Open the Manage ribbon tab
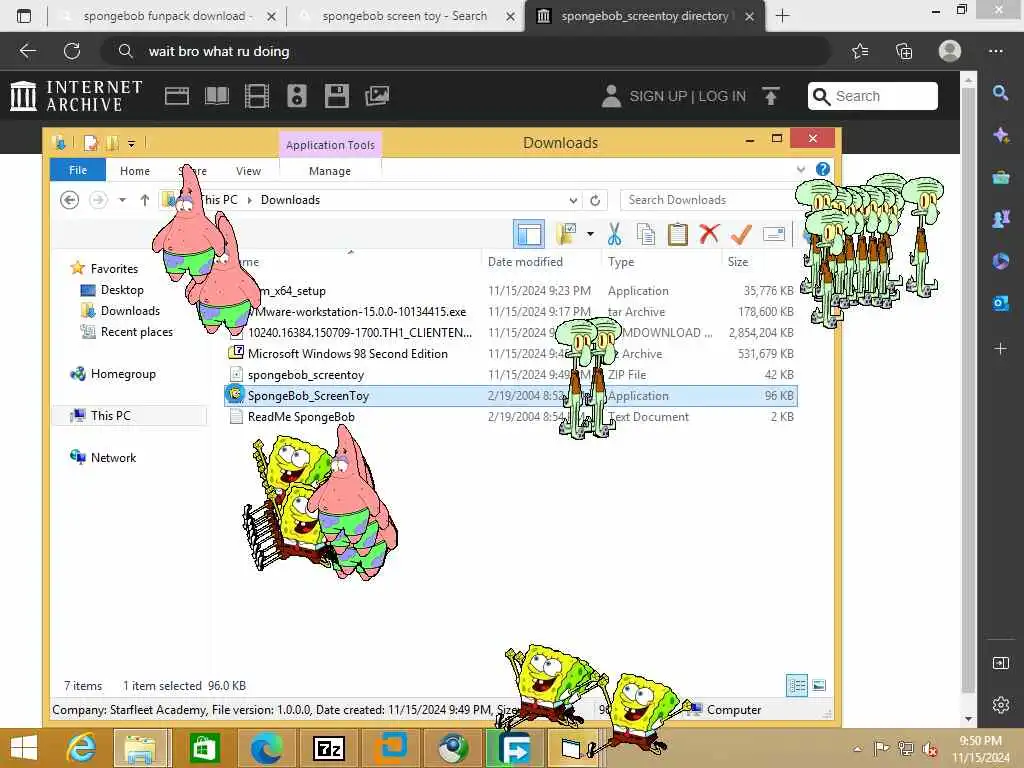1024x768 pixels. click(x=330, y=170)
